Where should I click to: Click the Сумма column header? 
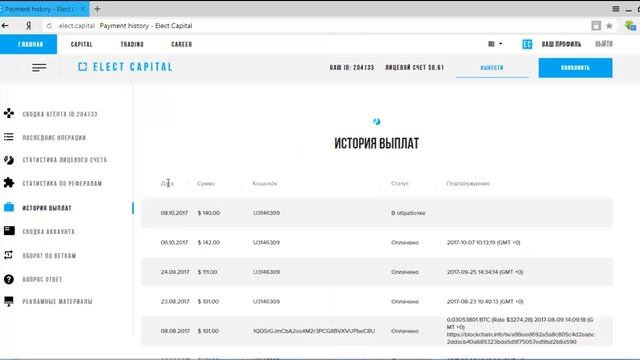[x=206, y=184]
